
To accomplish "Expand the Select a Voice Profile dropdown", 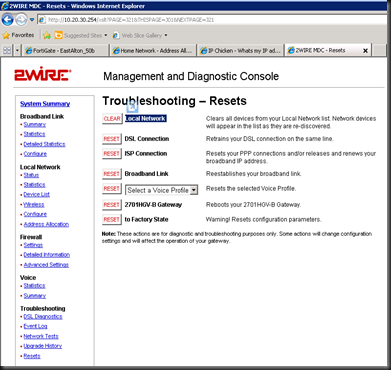I will 162,190.
